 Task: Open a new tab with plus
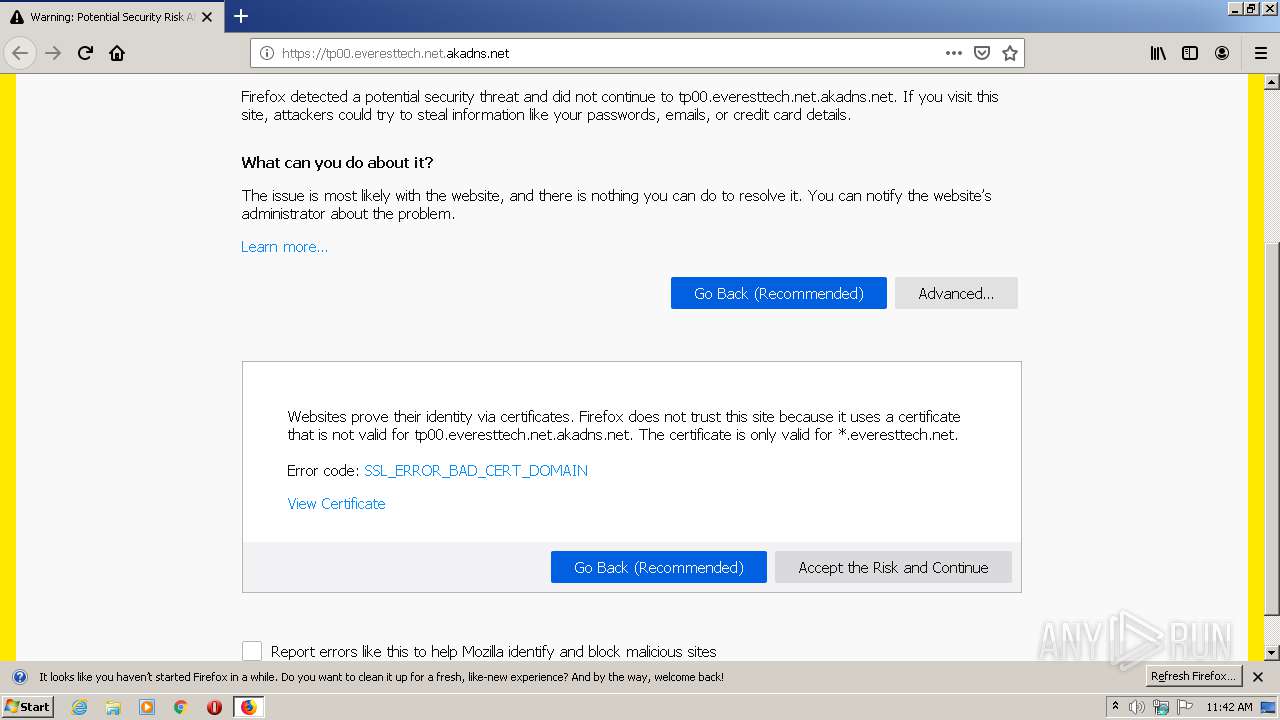[x=241, y=16]
